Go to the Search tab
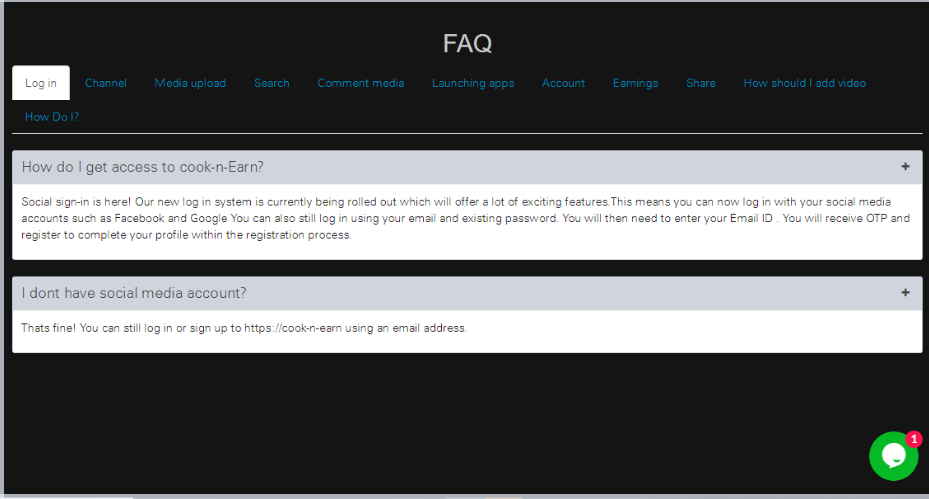 click(272, 83)
